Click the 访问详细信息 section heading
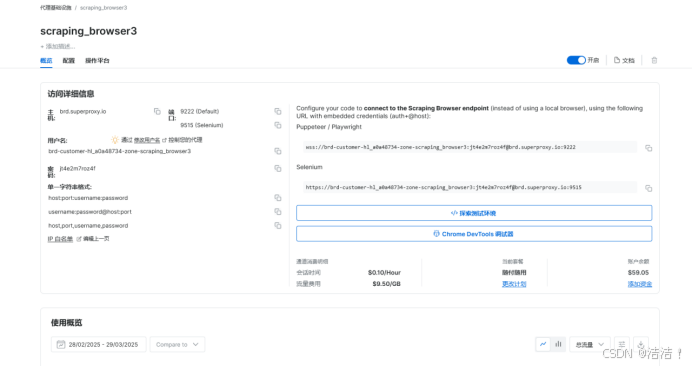The height and width of the screenshot is (367, 693). [71, 94]
